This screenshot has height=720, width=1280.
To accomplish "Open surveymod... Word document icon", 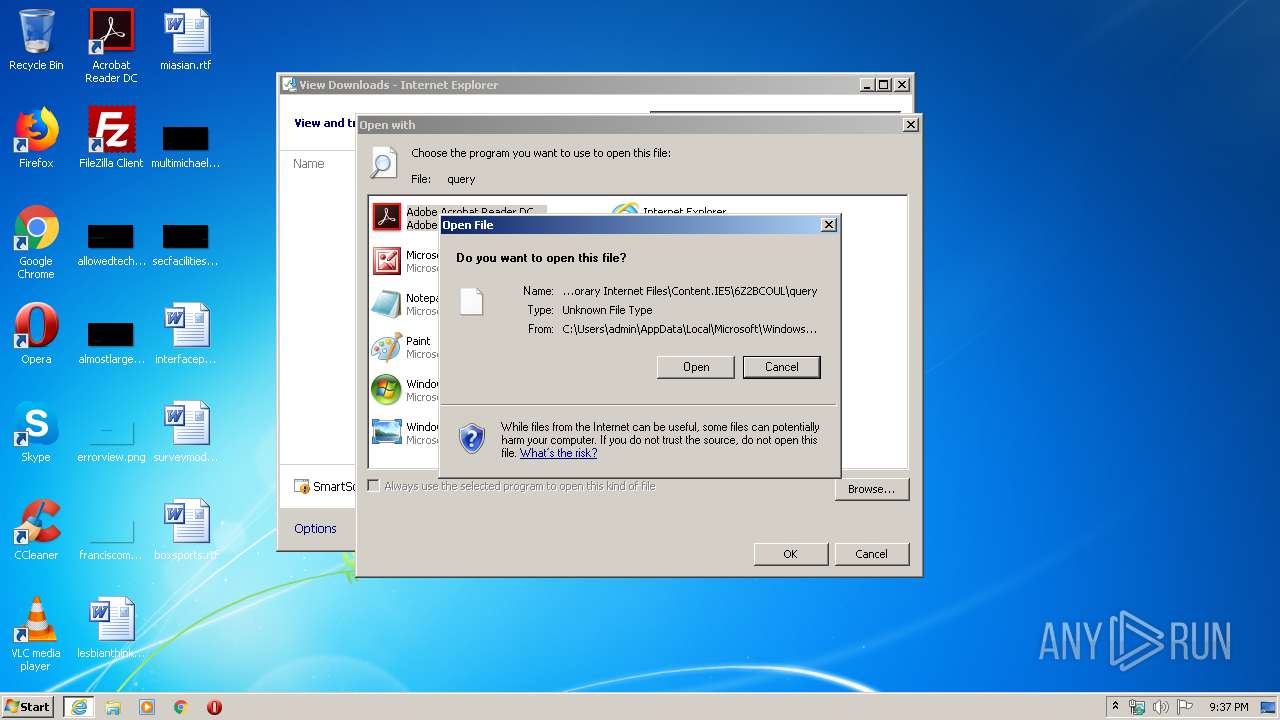I will click(x=186, y=432).
